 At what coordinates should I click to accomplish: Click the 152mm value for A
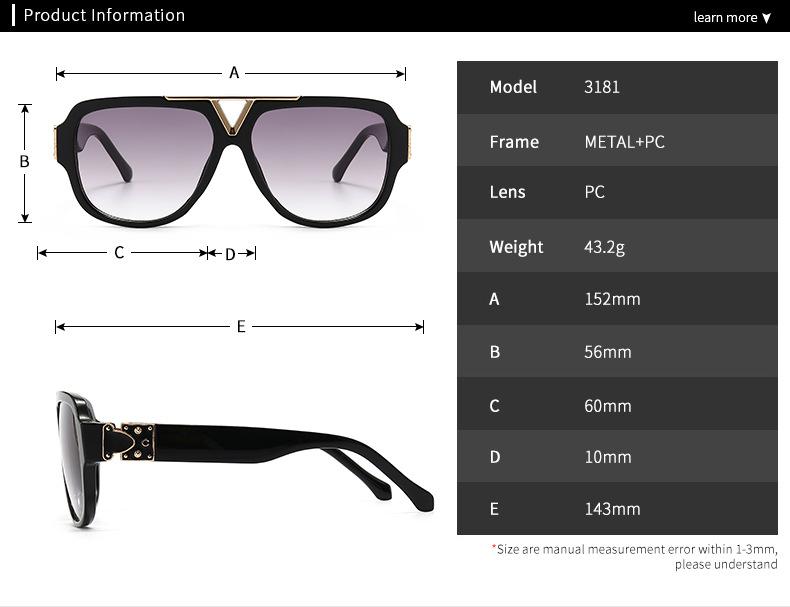(x=612, y=299)
